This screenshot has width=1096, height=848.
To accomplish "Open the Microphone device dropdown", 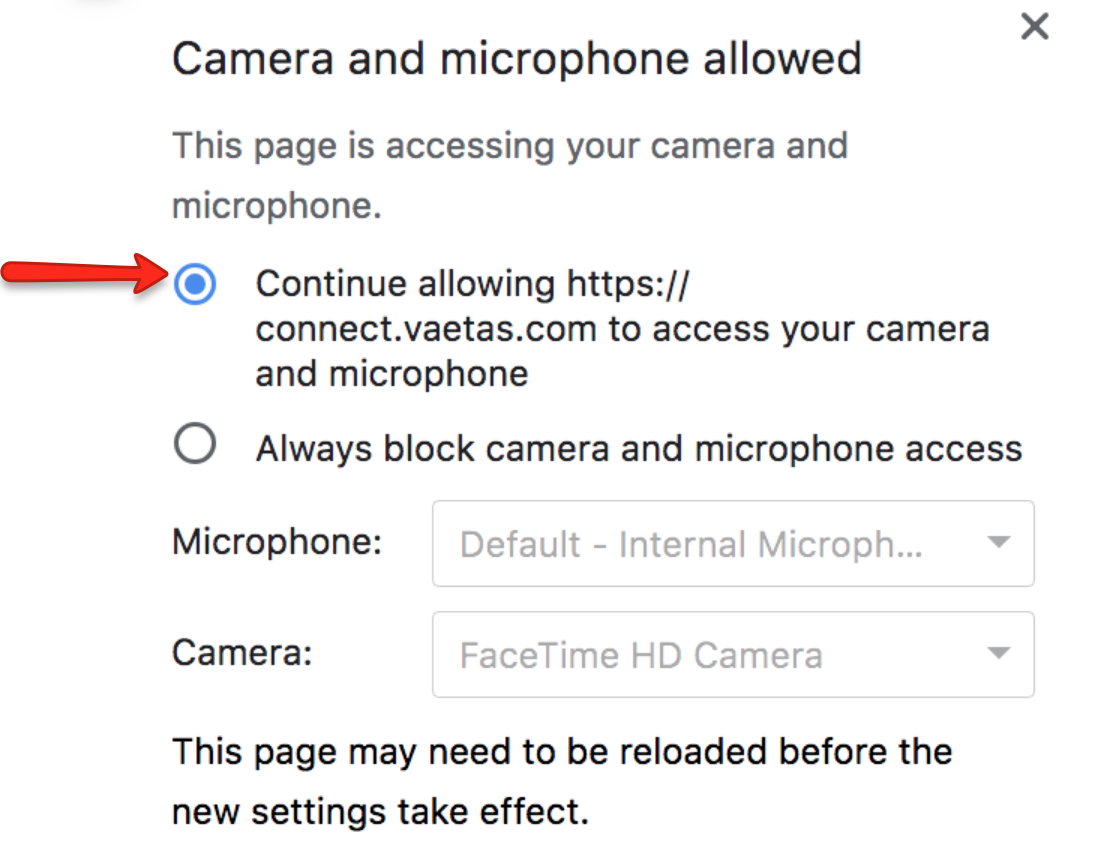I will pos(733,543).
